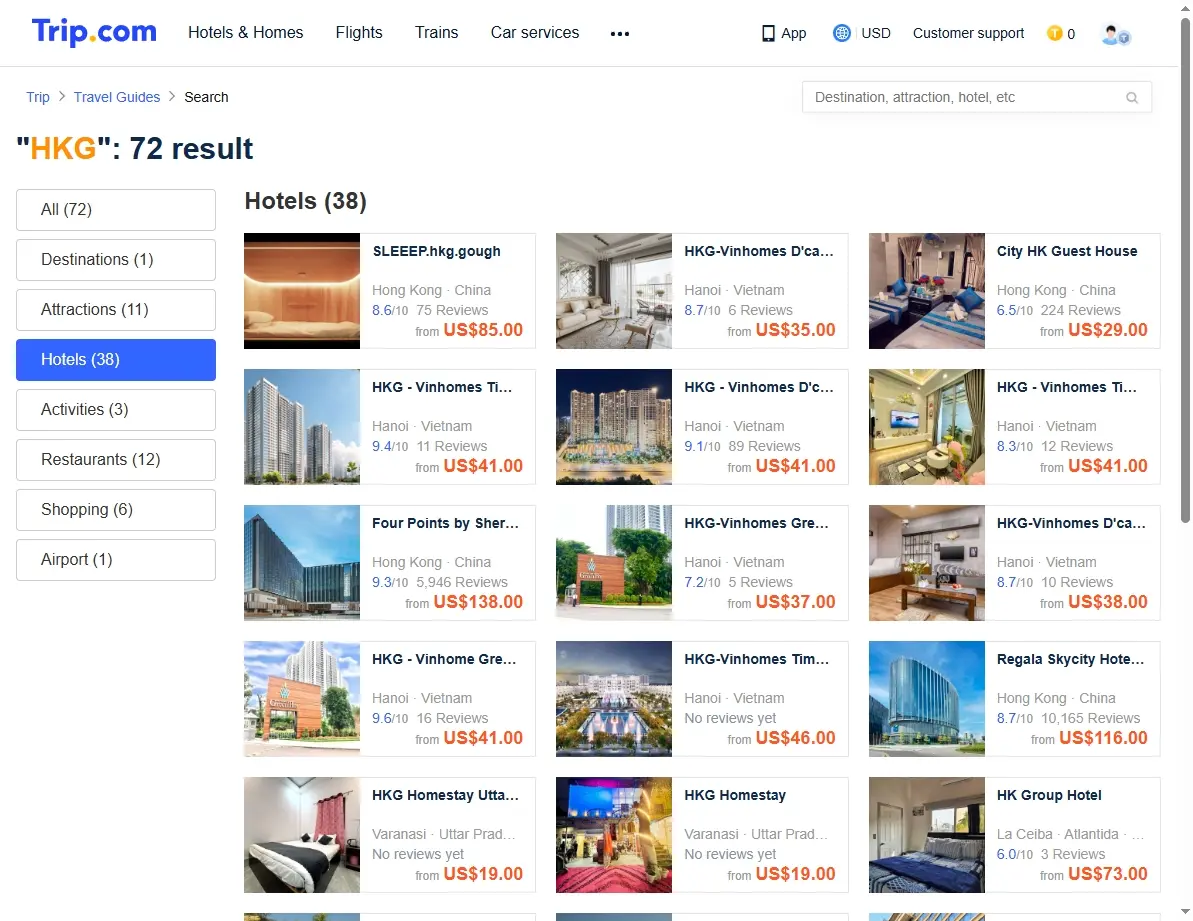Click HKG-Vinhomes Tim... title

point(756,659)
